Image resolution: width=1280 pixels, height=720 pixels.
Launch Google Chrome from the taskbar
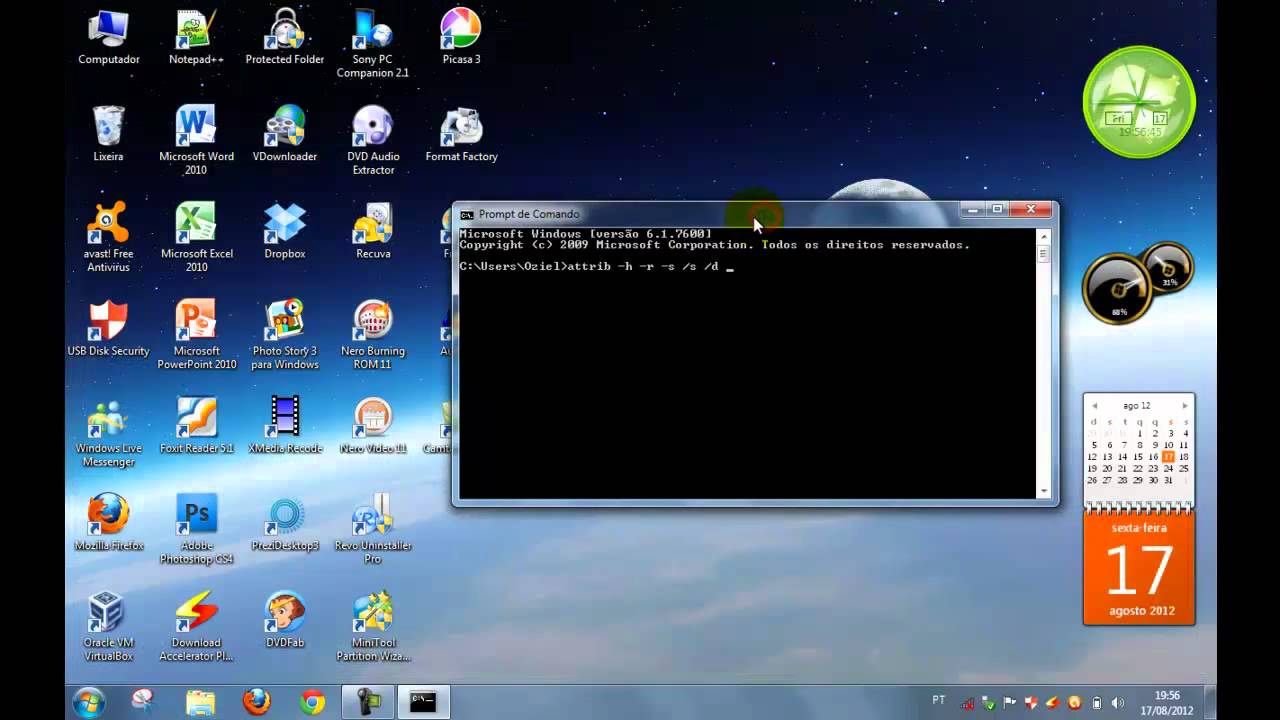pyautogui.click(x=313, y=702)
